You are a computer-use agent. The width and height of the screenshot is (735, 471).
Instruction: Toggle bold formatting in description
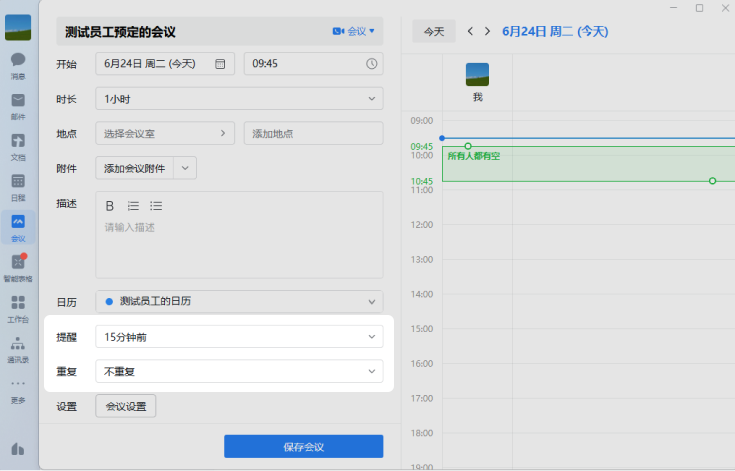point(110,206)
